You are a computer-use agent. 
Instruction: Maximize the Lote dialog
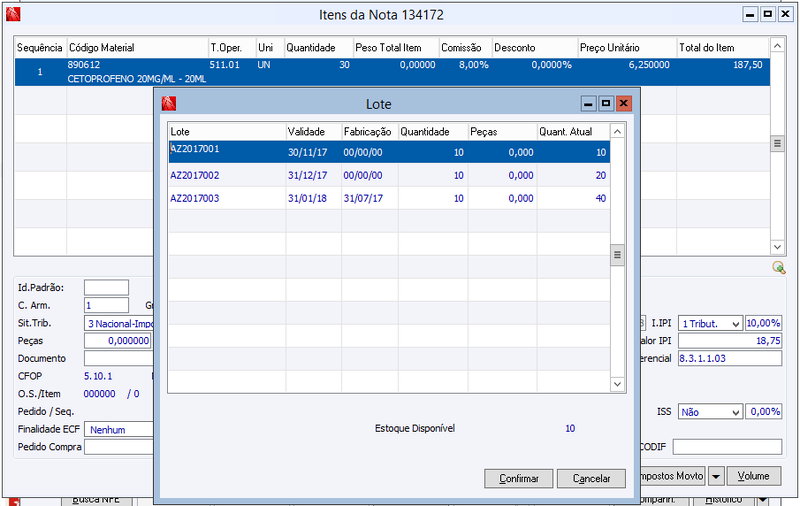[606, 104]
